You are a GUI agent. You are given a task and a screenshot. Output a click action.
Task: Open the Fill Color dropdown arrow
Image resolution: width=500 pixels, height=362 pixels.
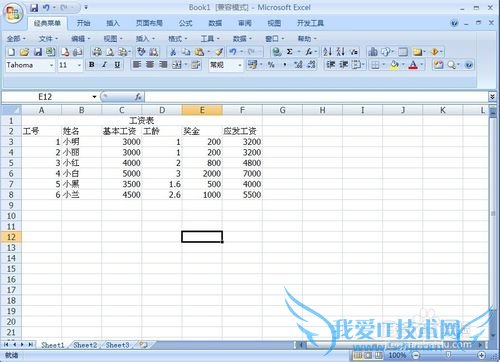click(403, 65)
